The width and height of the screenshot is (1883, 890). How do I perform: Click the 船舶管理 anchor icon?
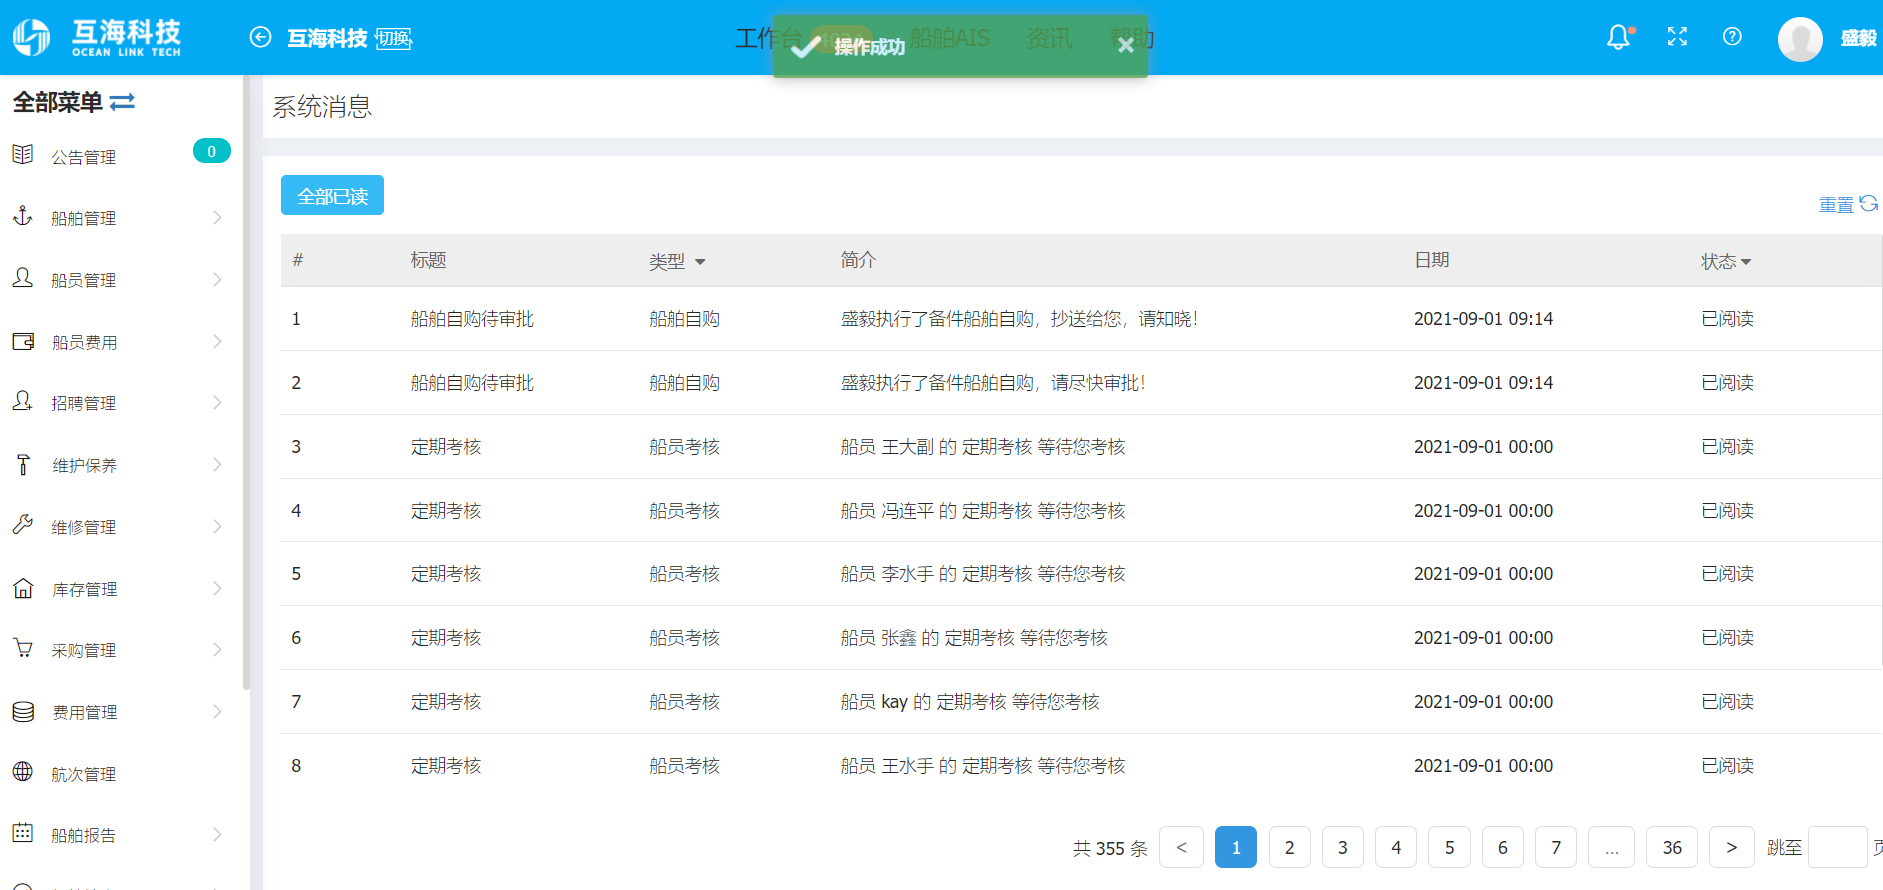[x=22, y=216]
